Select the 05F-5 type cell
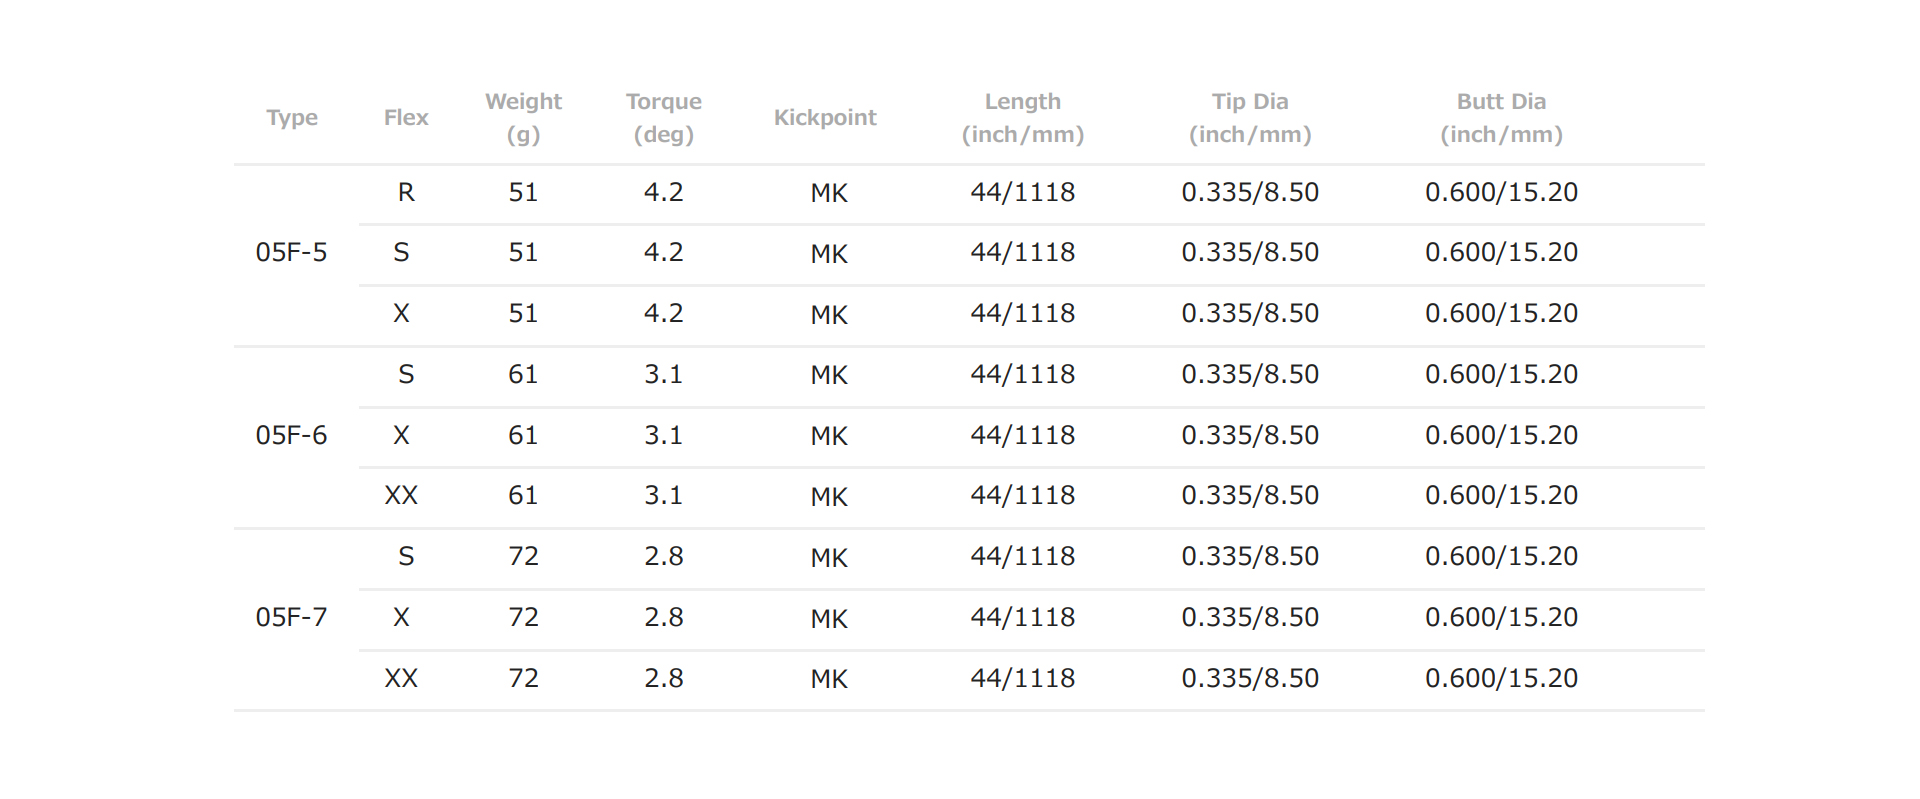Viewport: 1920px width, 799px height. [x=291, y=253]
